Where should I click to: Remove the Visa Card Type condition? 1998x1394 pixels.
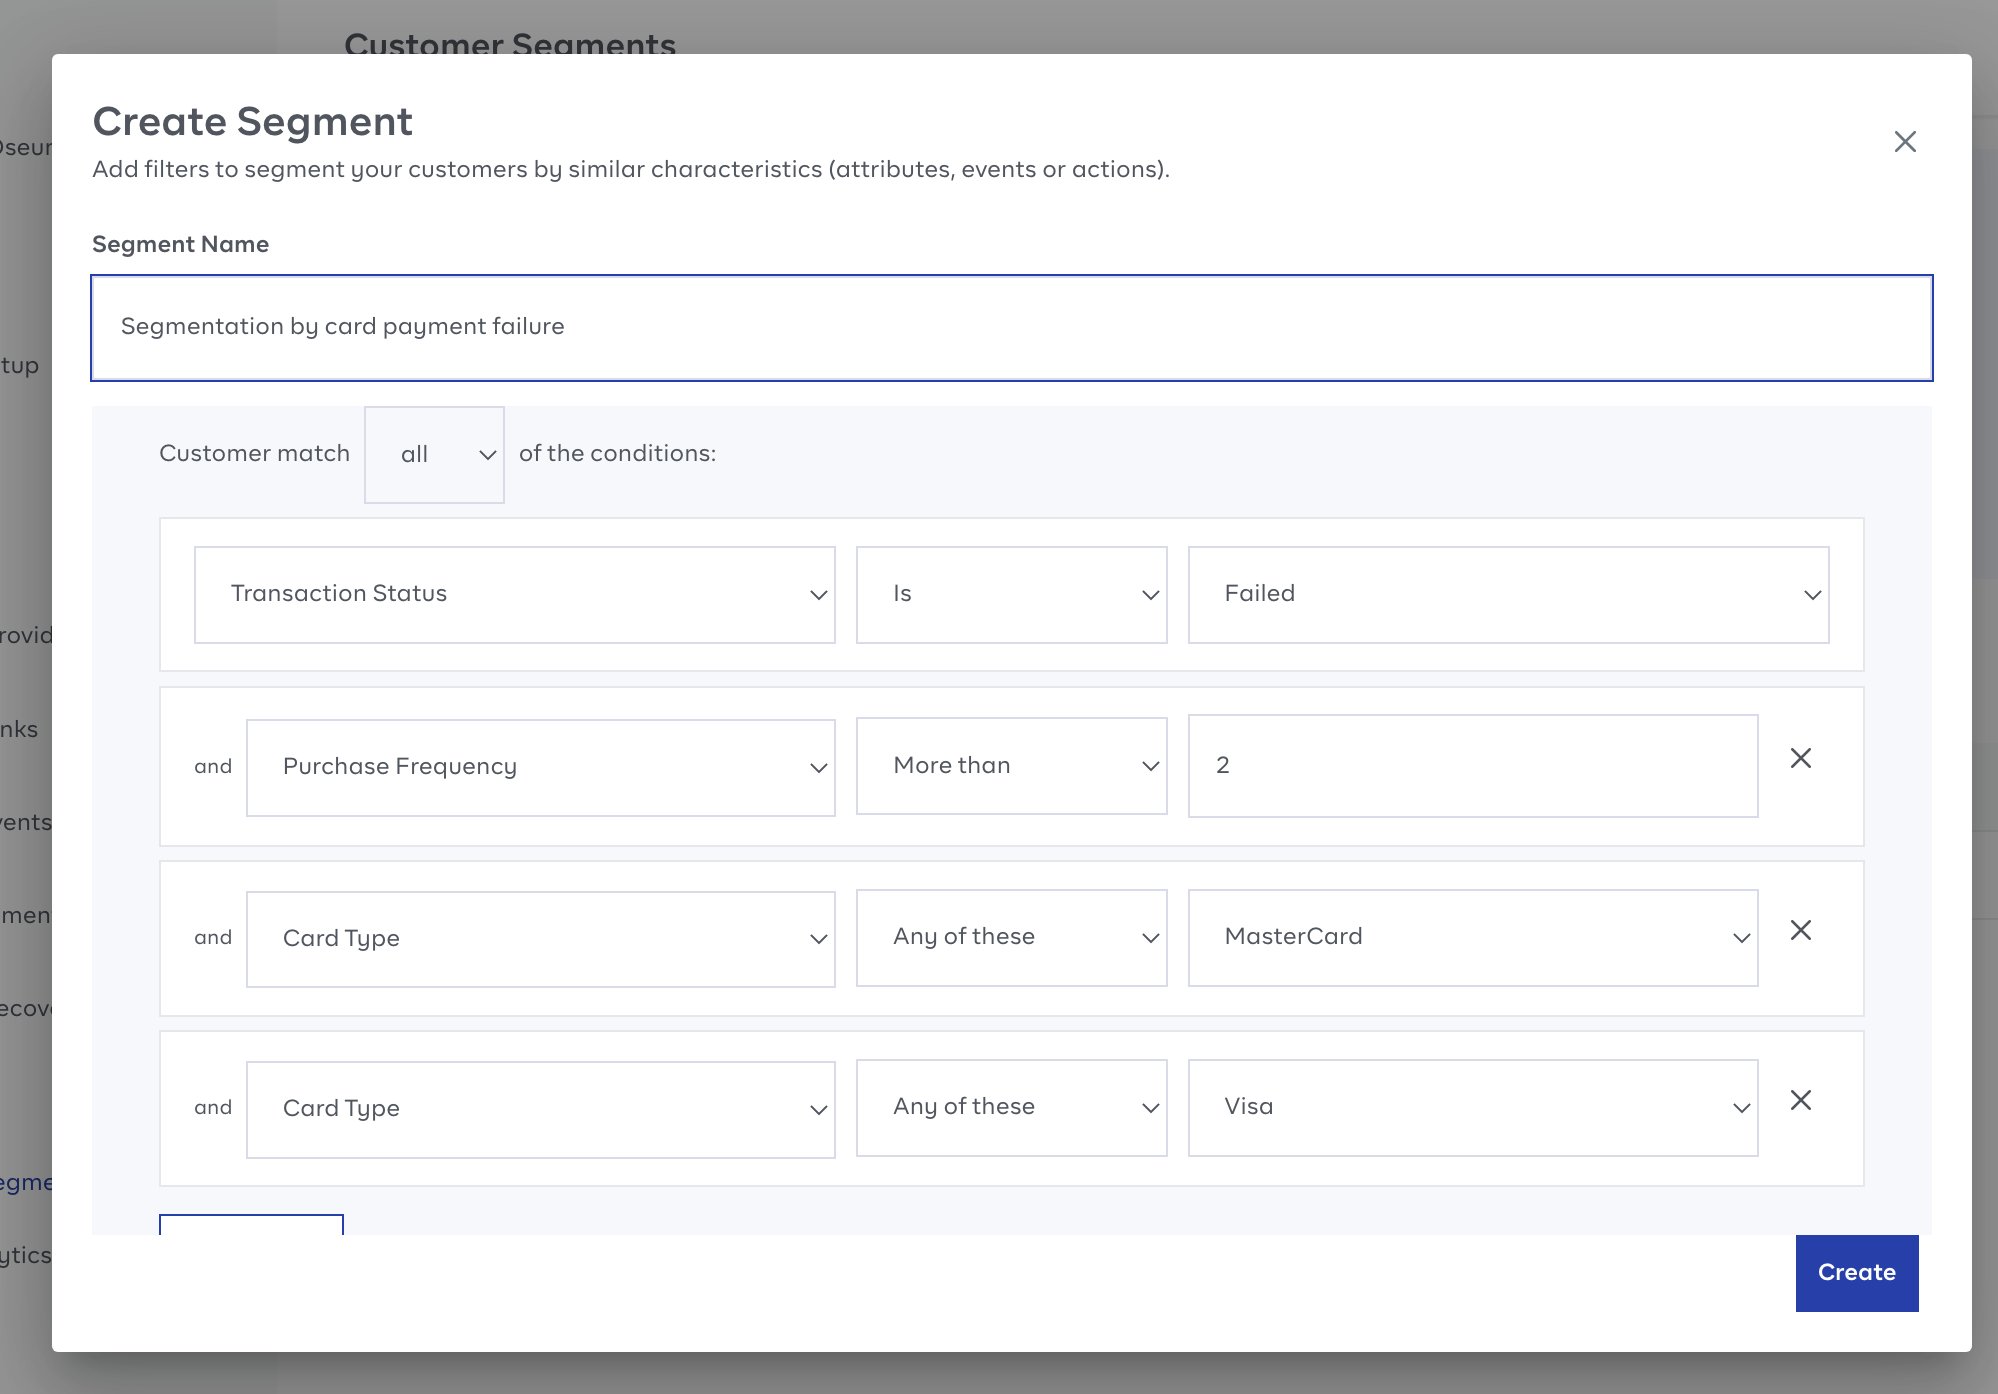point(1800,1100)
